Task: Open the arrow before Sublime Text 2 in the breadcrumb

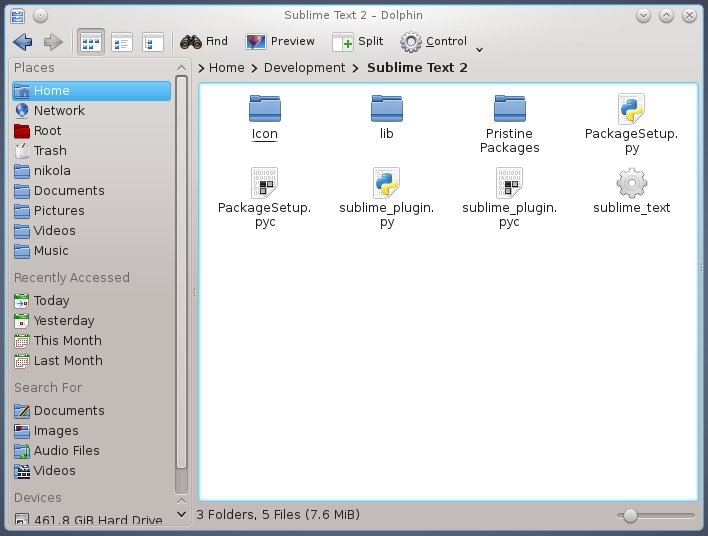Action: [x=356, y=68]
